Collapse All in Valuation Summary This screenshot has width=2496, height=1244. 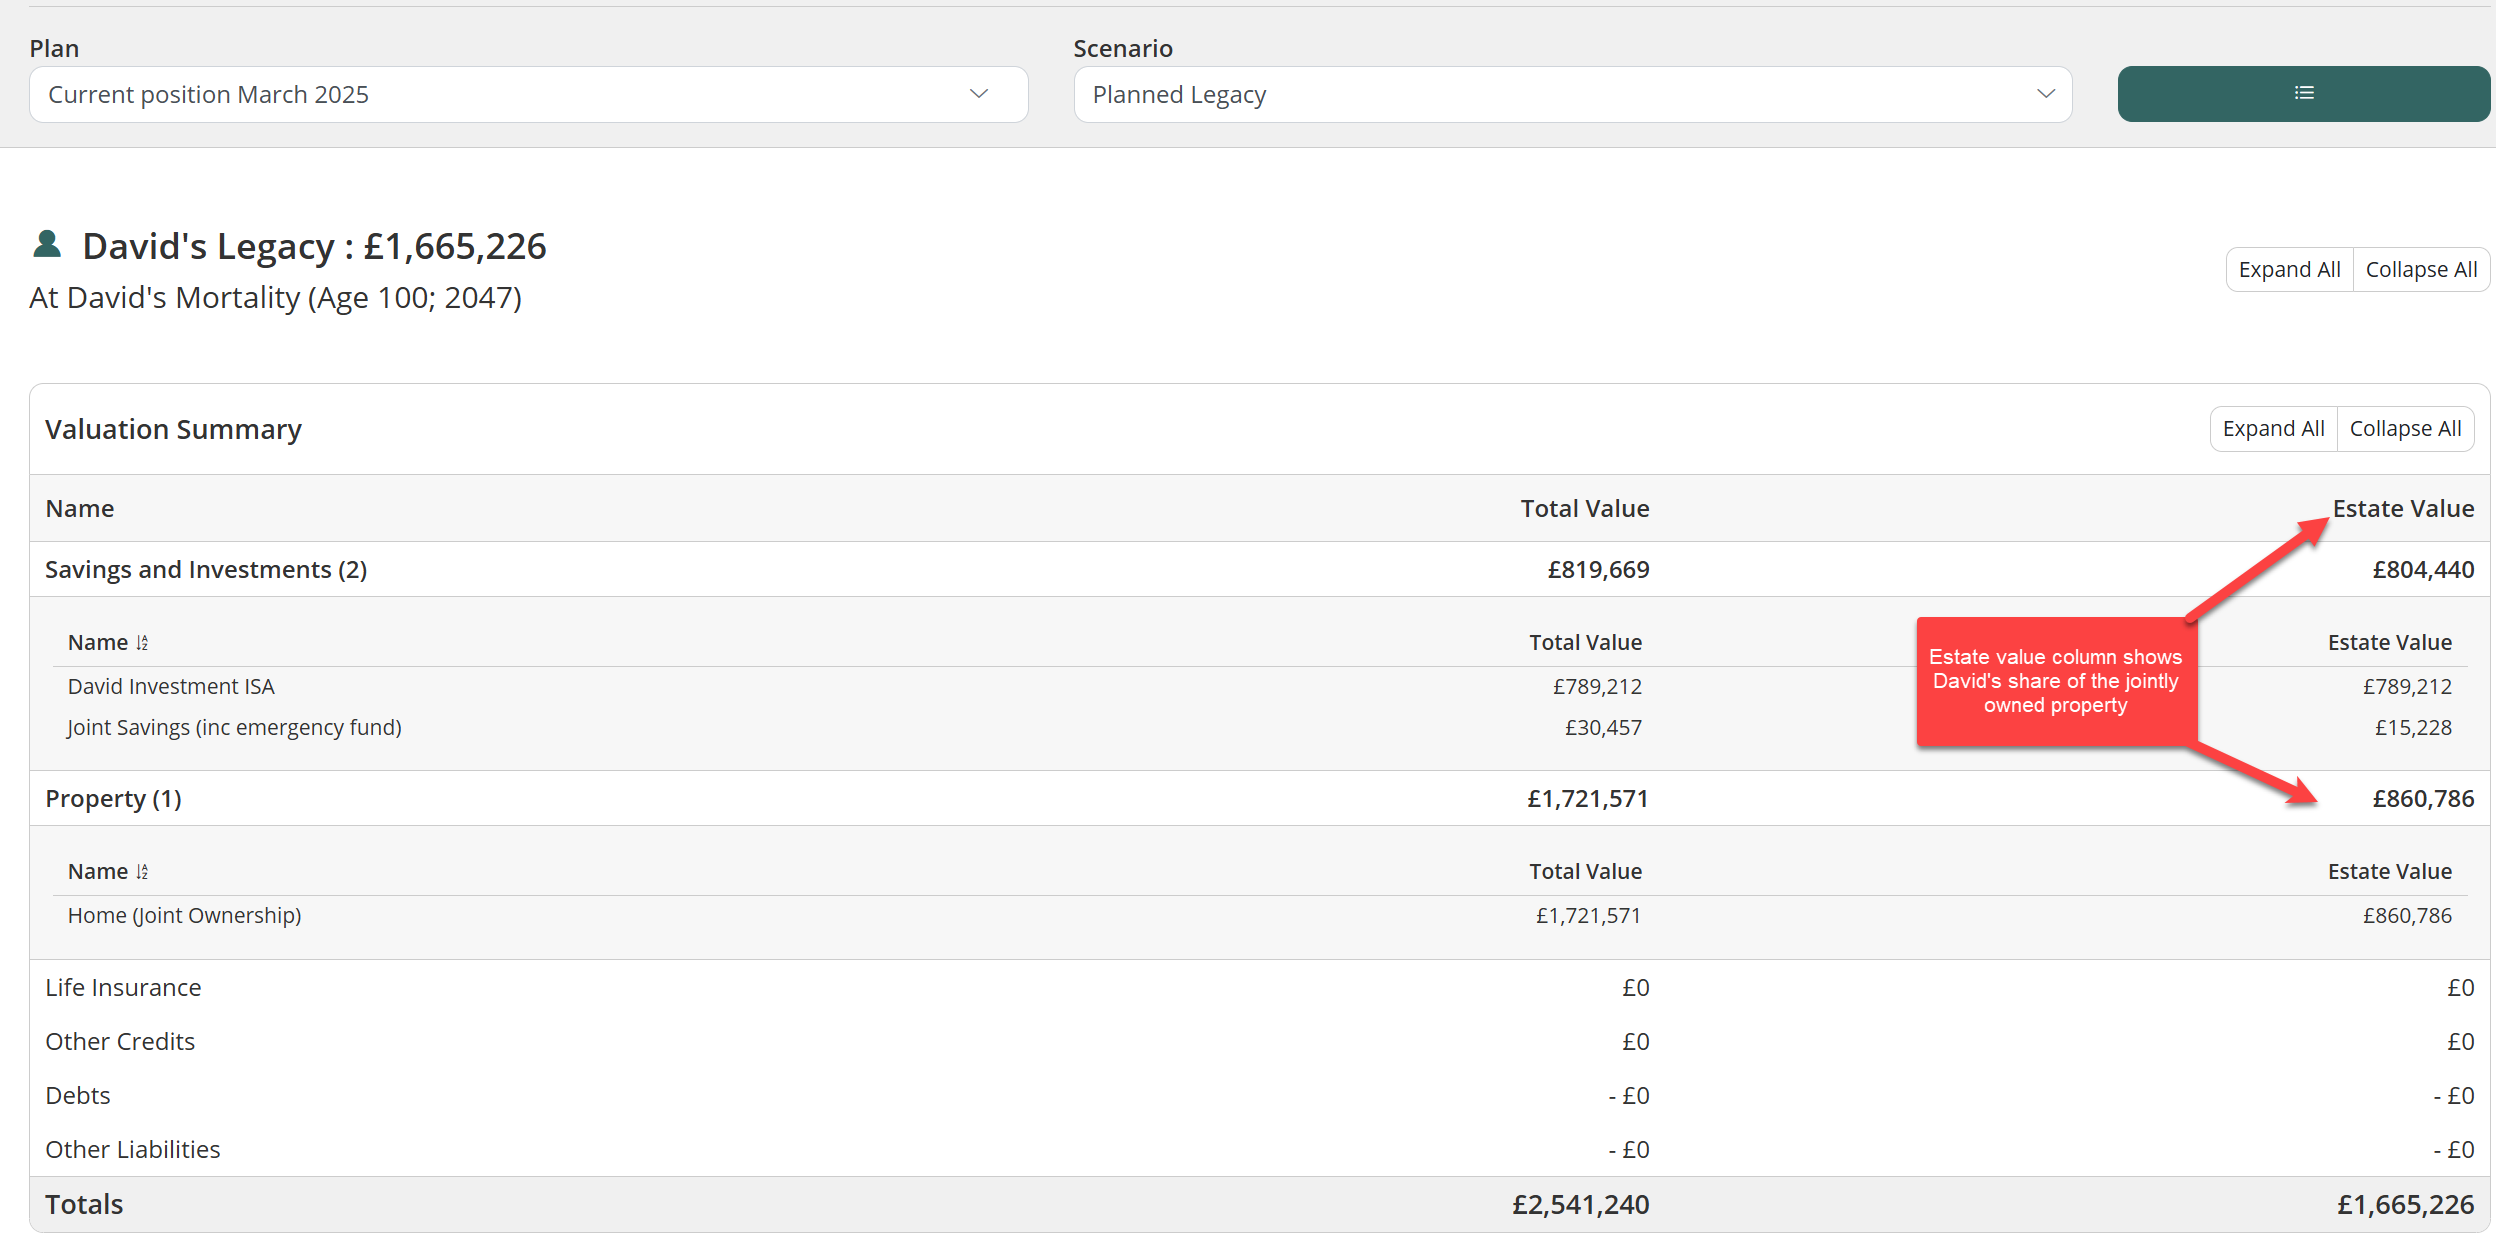pyautogui.click(x=2405, y=429)
